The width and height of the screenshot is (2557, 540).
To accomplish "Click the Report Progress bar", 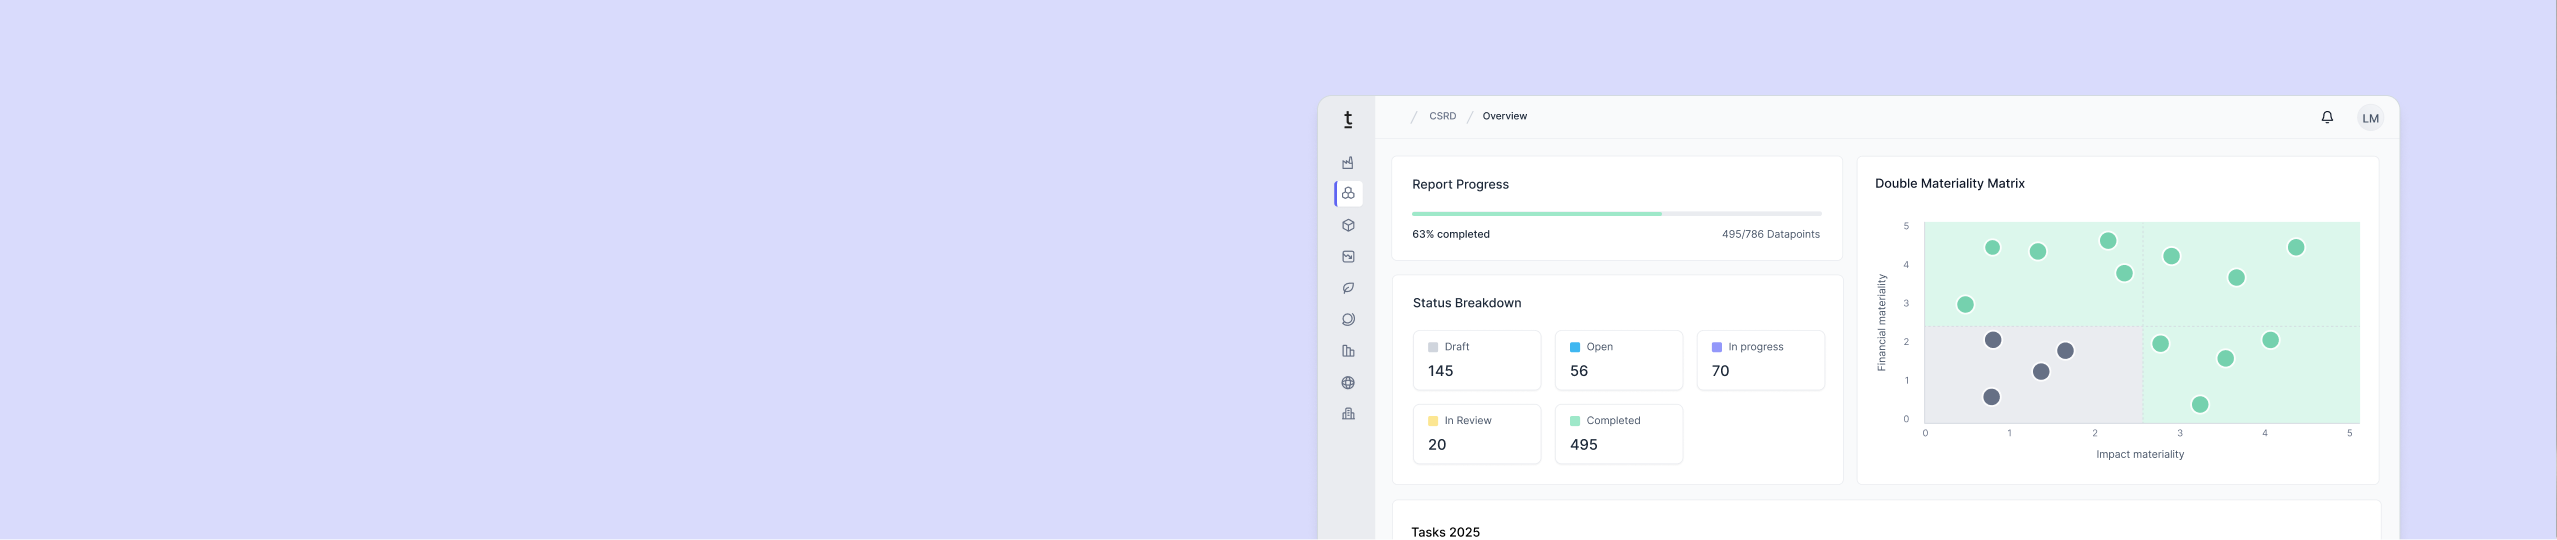I will click(x=1616, y=213).
